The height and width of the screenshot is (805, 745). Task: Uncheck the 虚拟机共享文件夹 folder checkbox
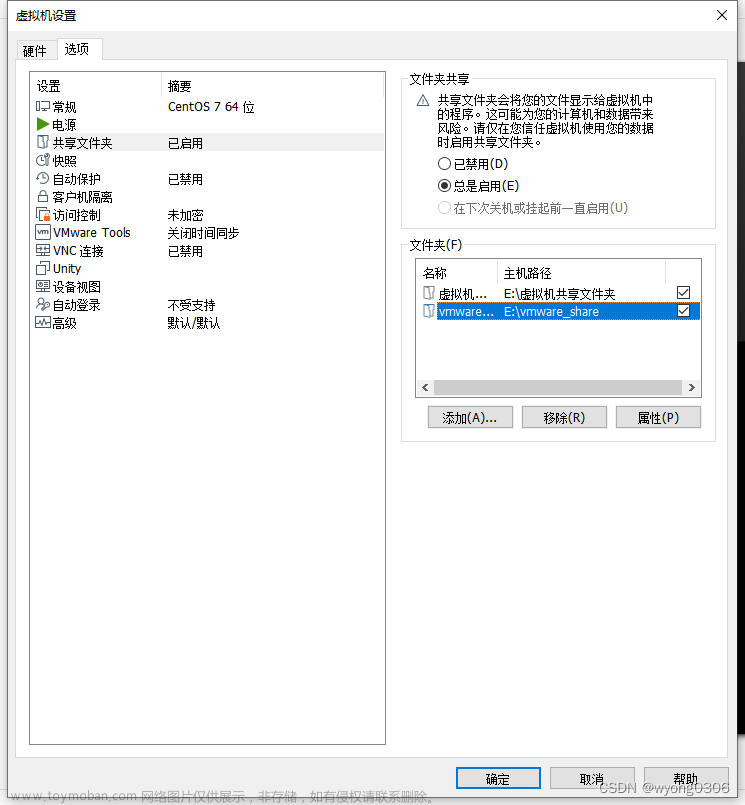click(683, 293)
